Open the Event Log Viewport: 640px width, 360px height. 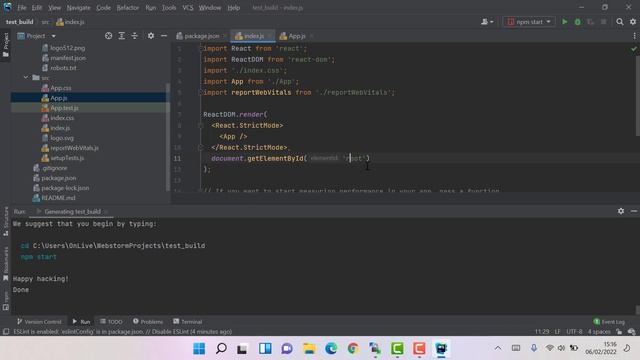(x=609, y=322)
